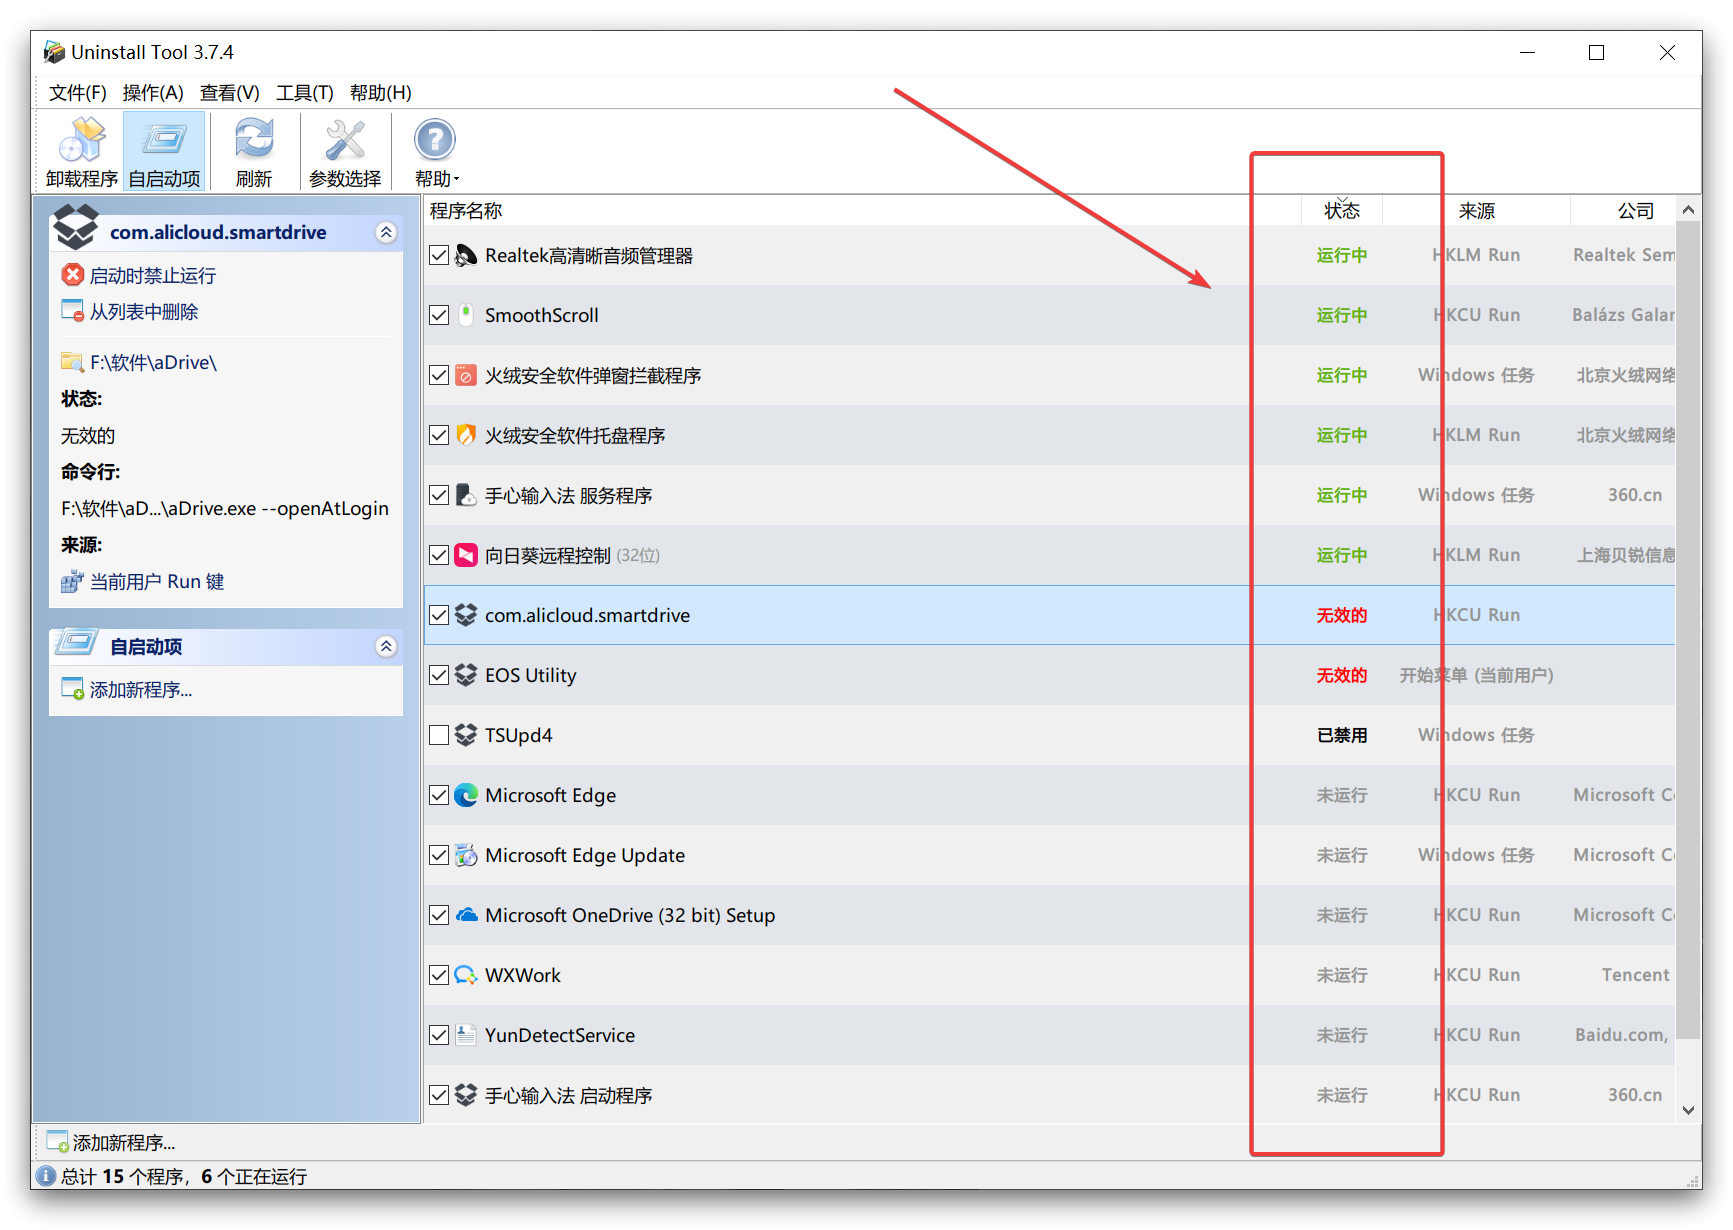Enable the TSUpd4 checkbox
The height and width of the screenshot is (1230, 1733).
pyautogui.click(x=439, y=735)
